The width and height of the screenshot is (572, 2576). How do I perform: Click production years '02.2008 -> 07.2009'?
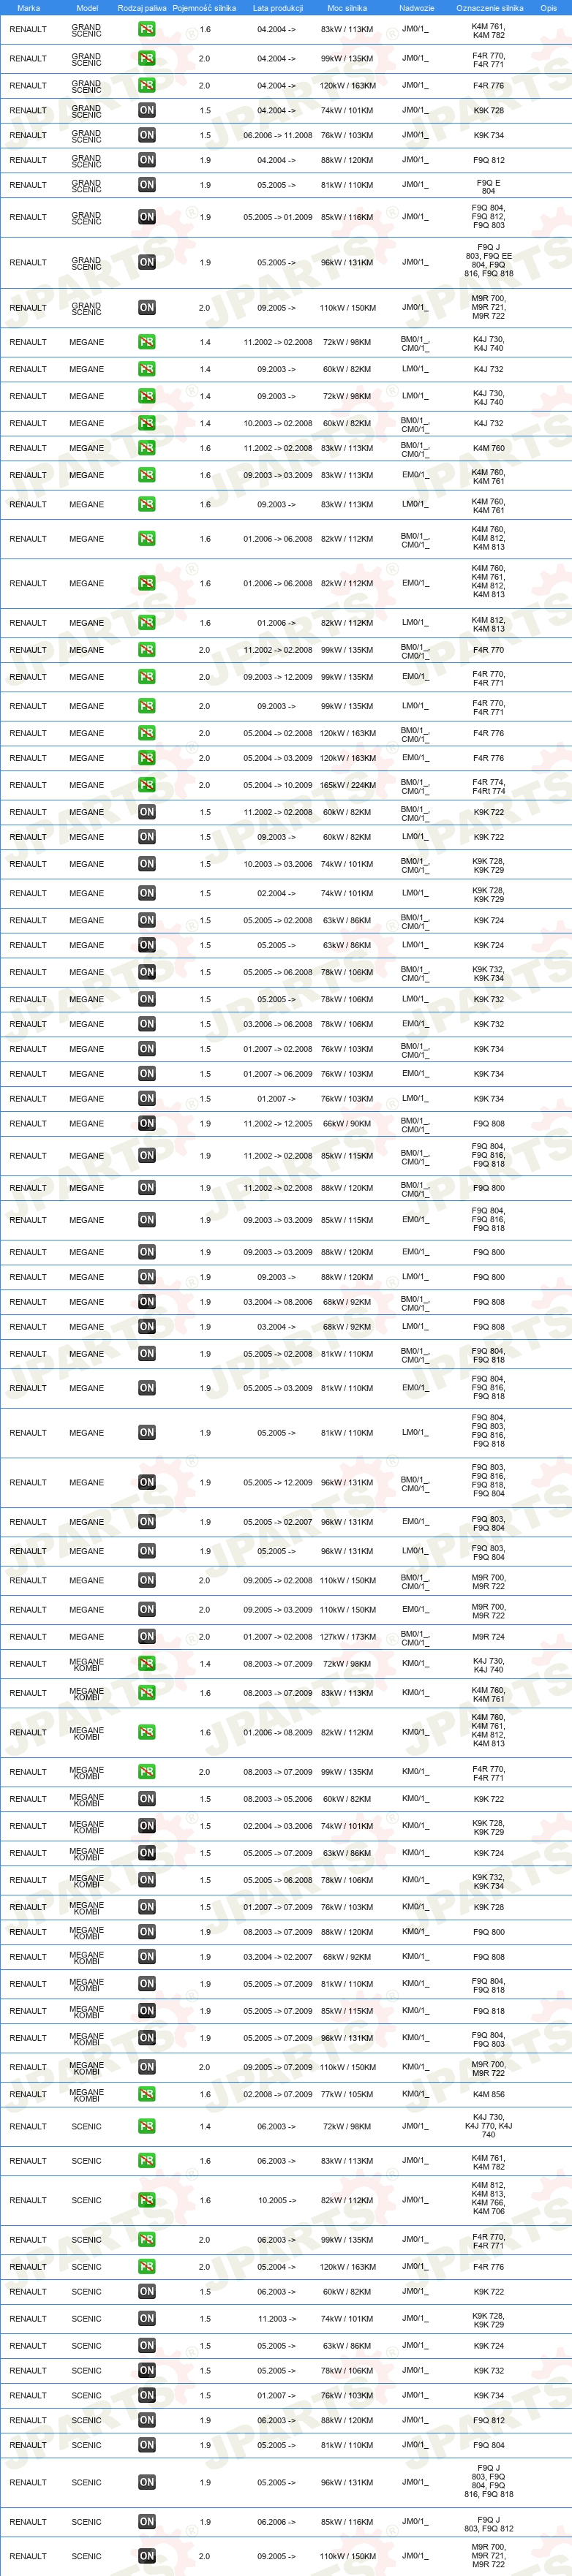(278, 2094)
